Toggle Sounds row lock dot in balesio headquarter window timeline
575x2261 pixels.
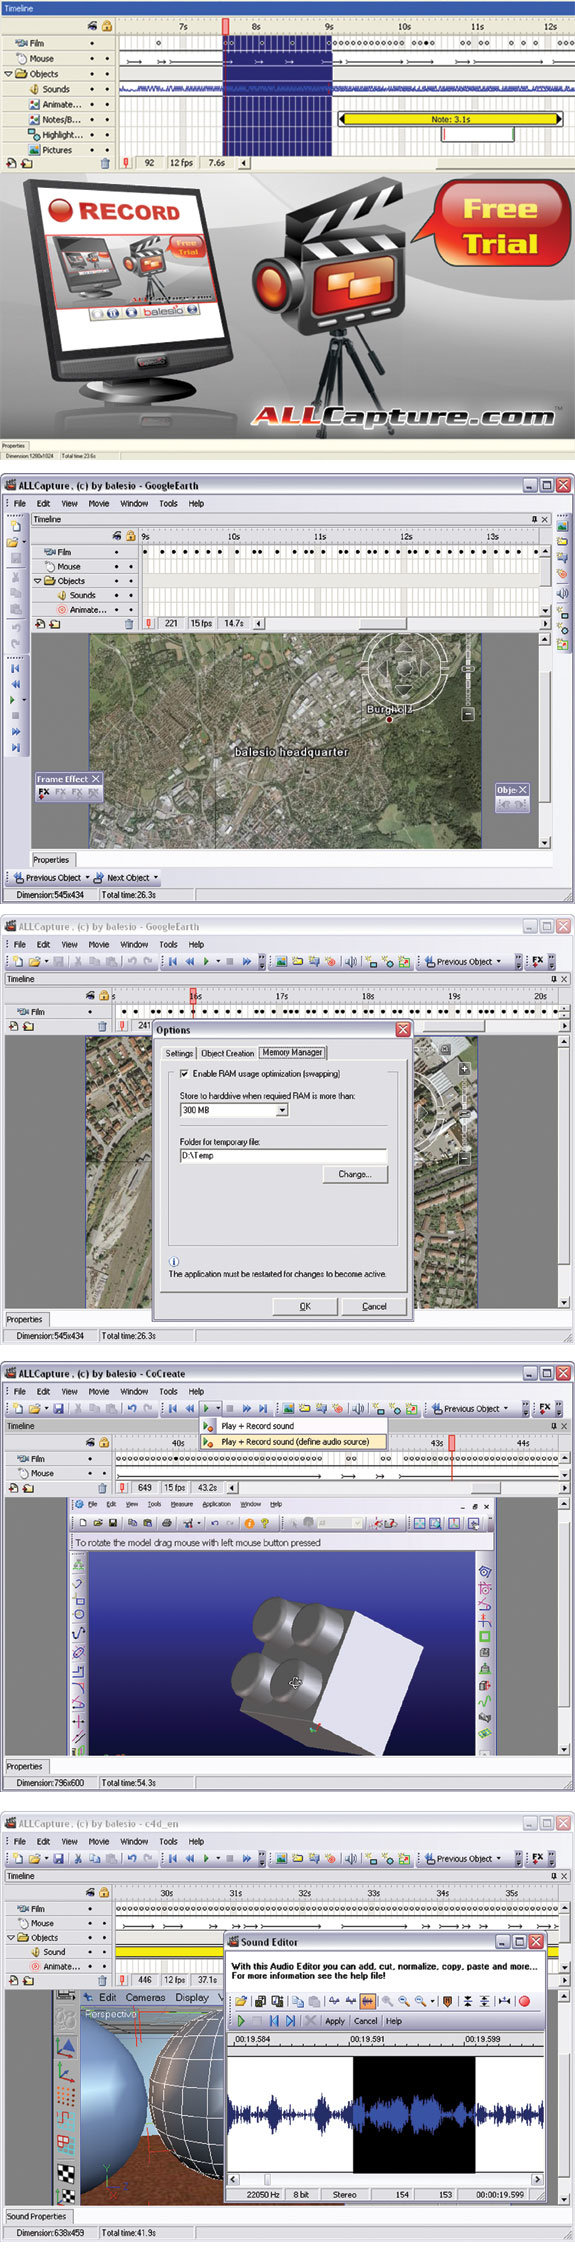click(x=131, y=595)
